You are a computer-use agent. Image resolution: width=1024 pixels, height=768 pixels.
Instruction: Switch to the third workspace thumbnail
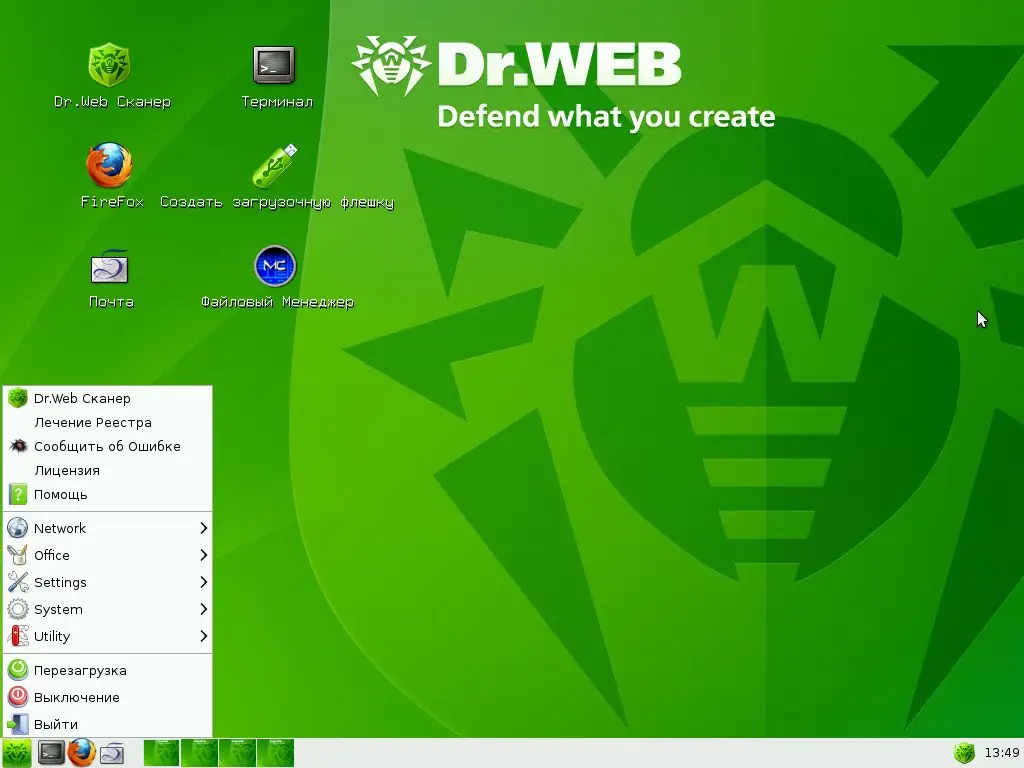pos(237,752)
